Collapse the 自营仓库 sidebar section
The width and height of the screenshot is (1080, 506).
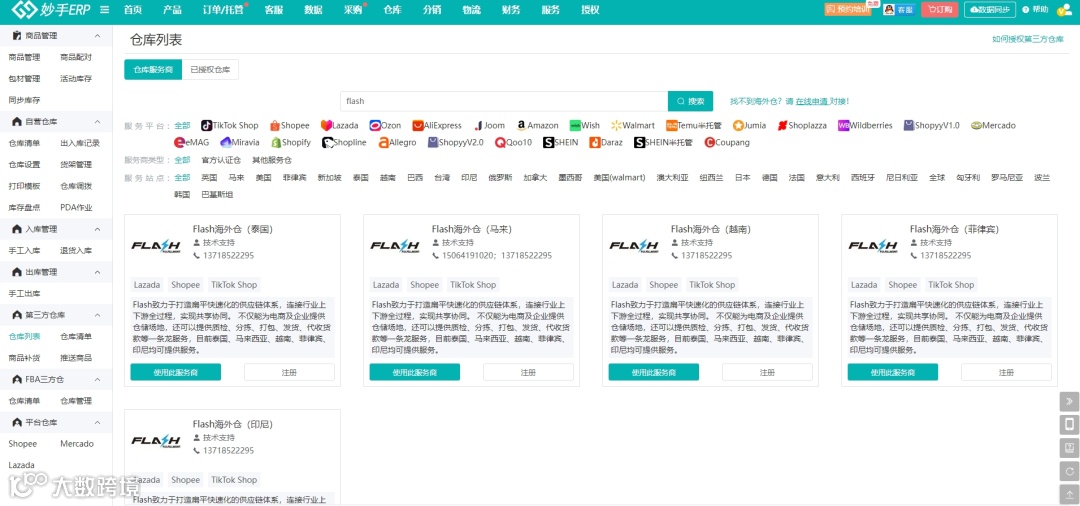click(97, 122)
